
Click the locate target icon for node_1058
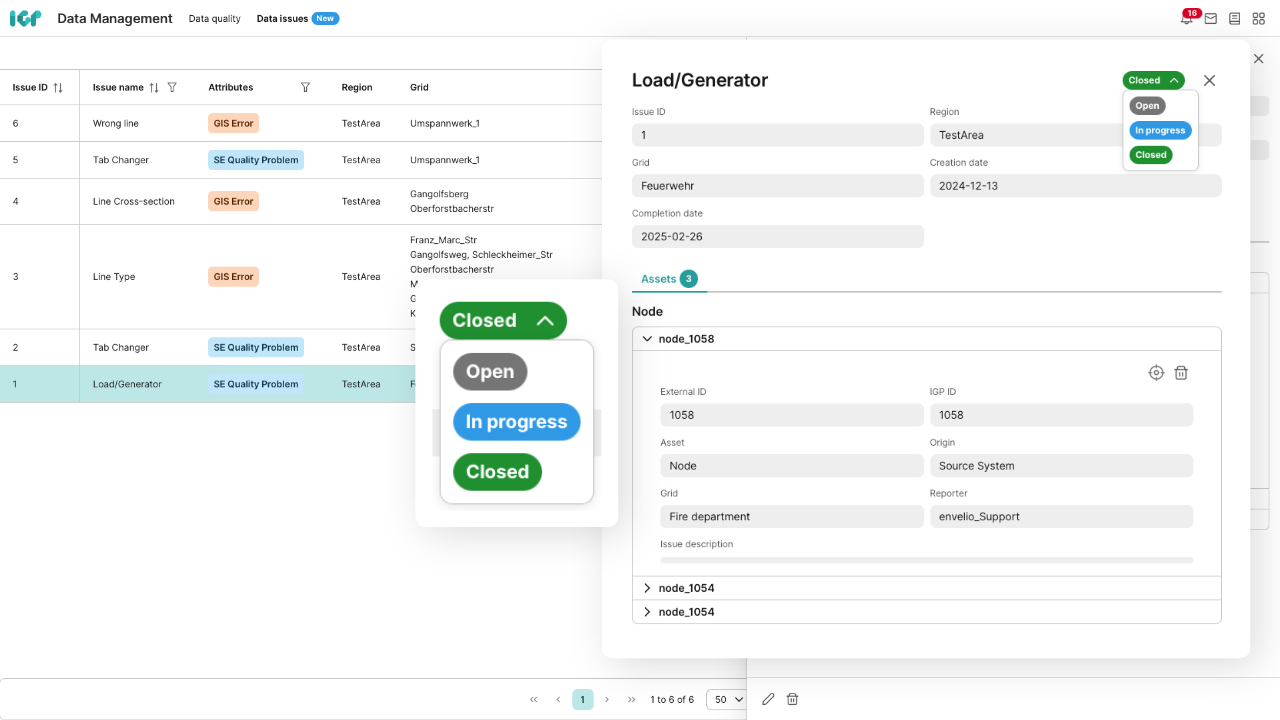coord(1156,372)
